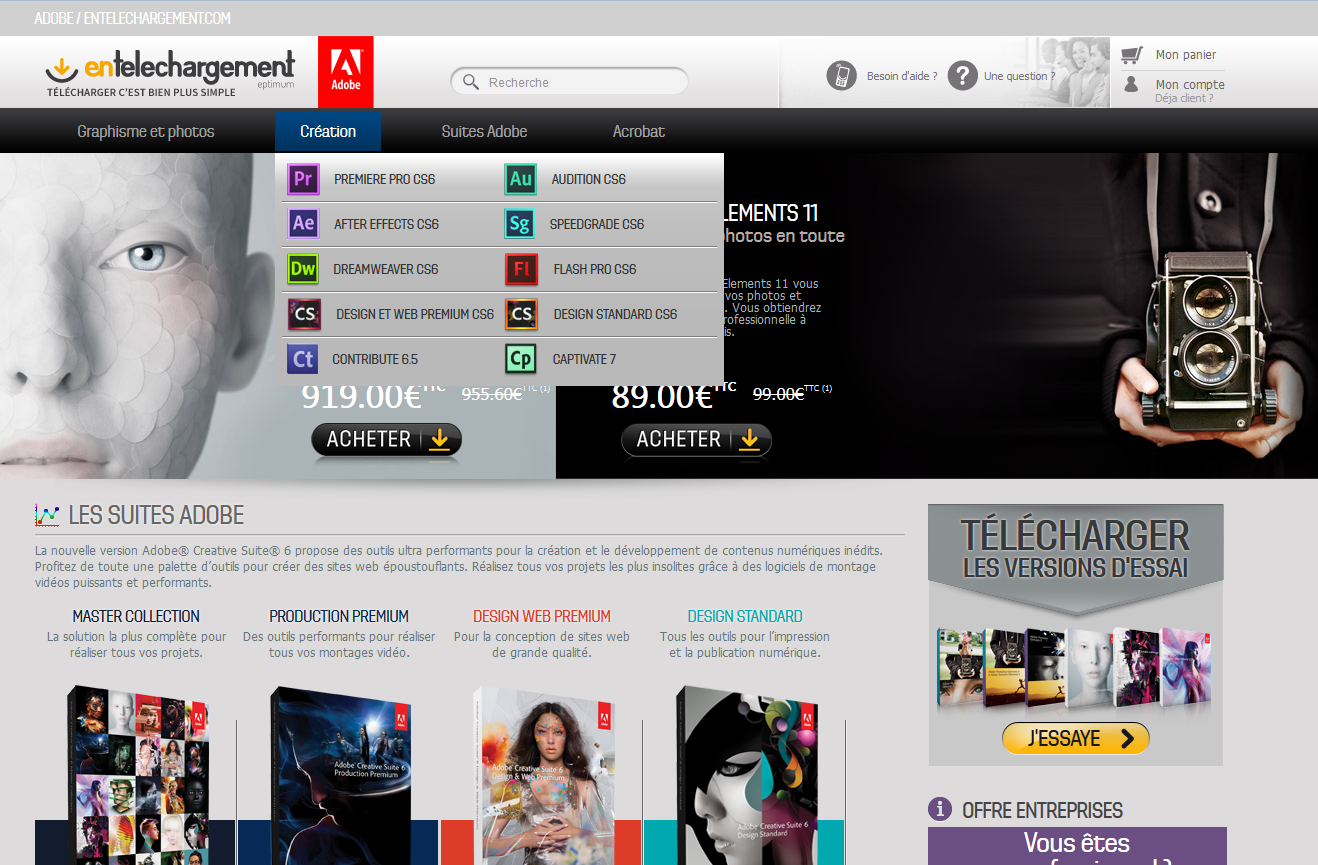Click the Premiere Pro Pr icon
The image size is (1318, 865).
[x=303, y=179]
